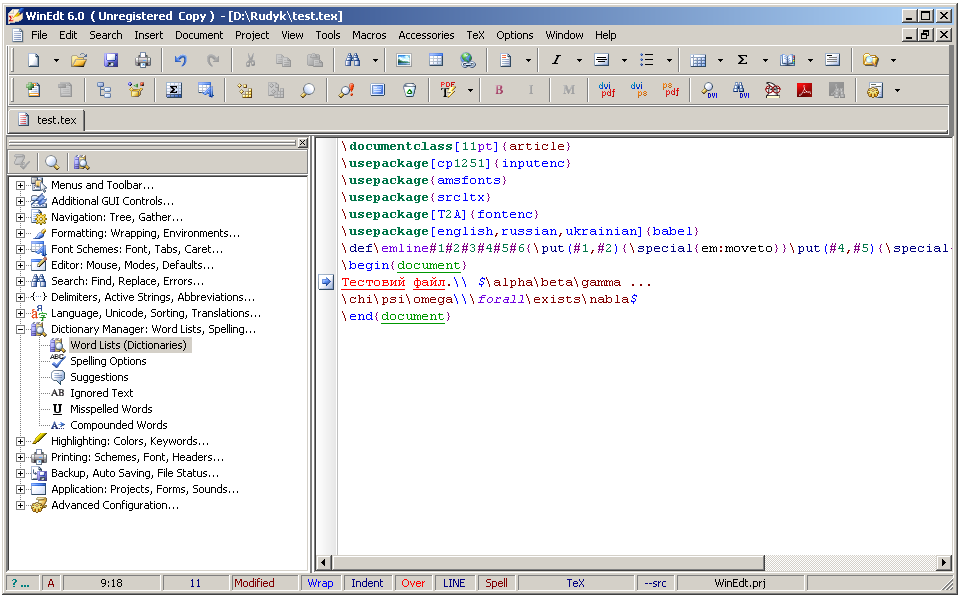Click the Undo arrow icon
The width and height of the screenshot is (960, 598).
point(180,60)
